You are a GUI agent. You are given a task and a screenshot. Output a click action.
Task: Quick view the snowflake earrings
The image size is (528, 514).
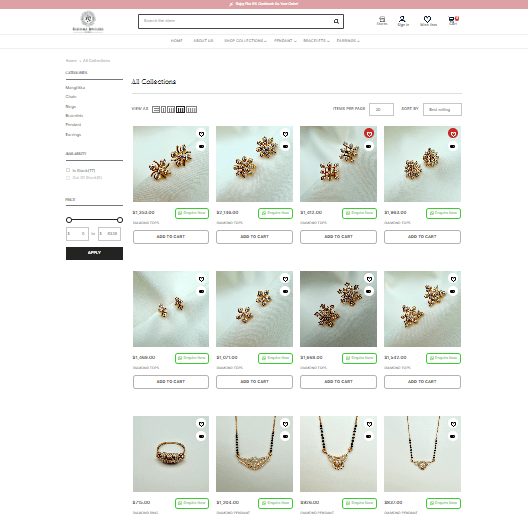(x=369, y=291)
